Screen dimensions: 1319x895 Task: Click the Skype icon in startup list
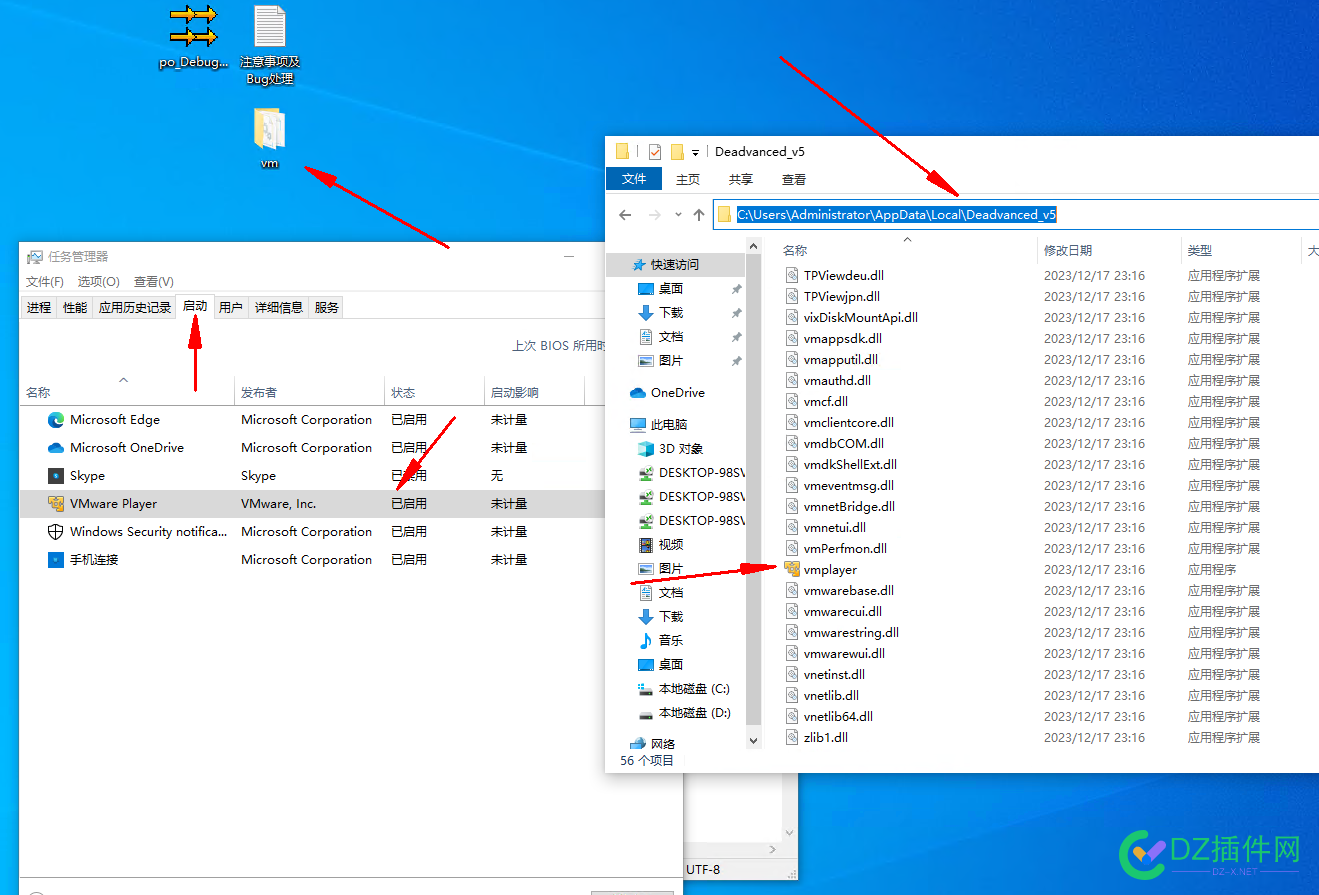click(56, 476)
